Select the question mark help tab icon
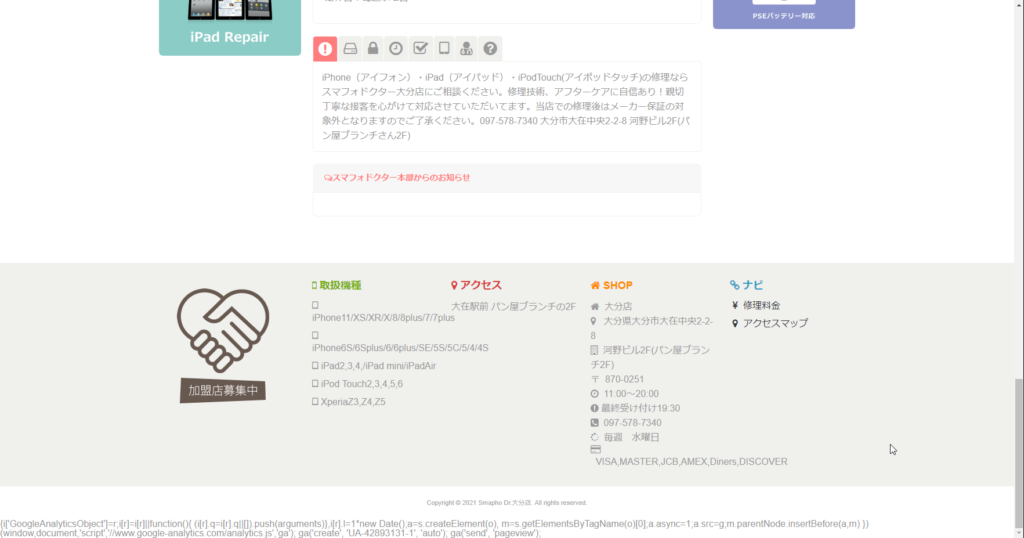Viewport: 1024px width, 538px height. [490, 49]
